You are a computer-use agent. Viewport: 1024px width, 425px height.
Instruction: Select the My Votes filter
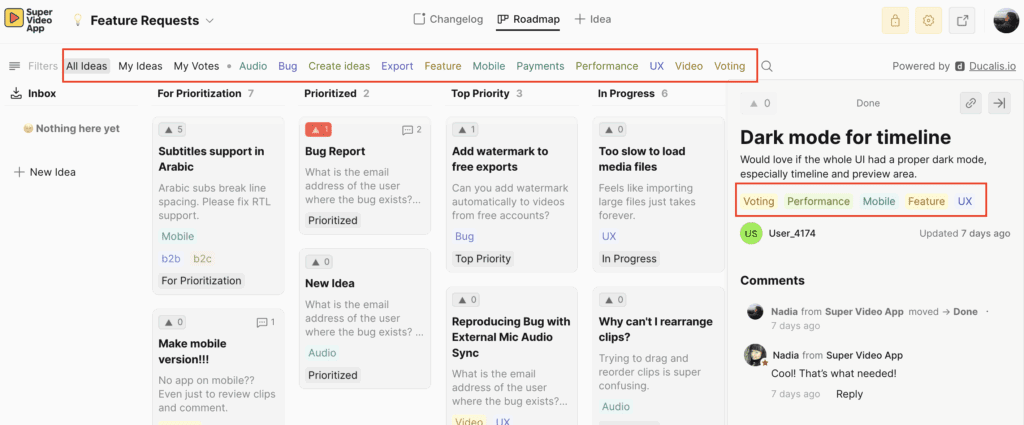(196, 66)
